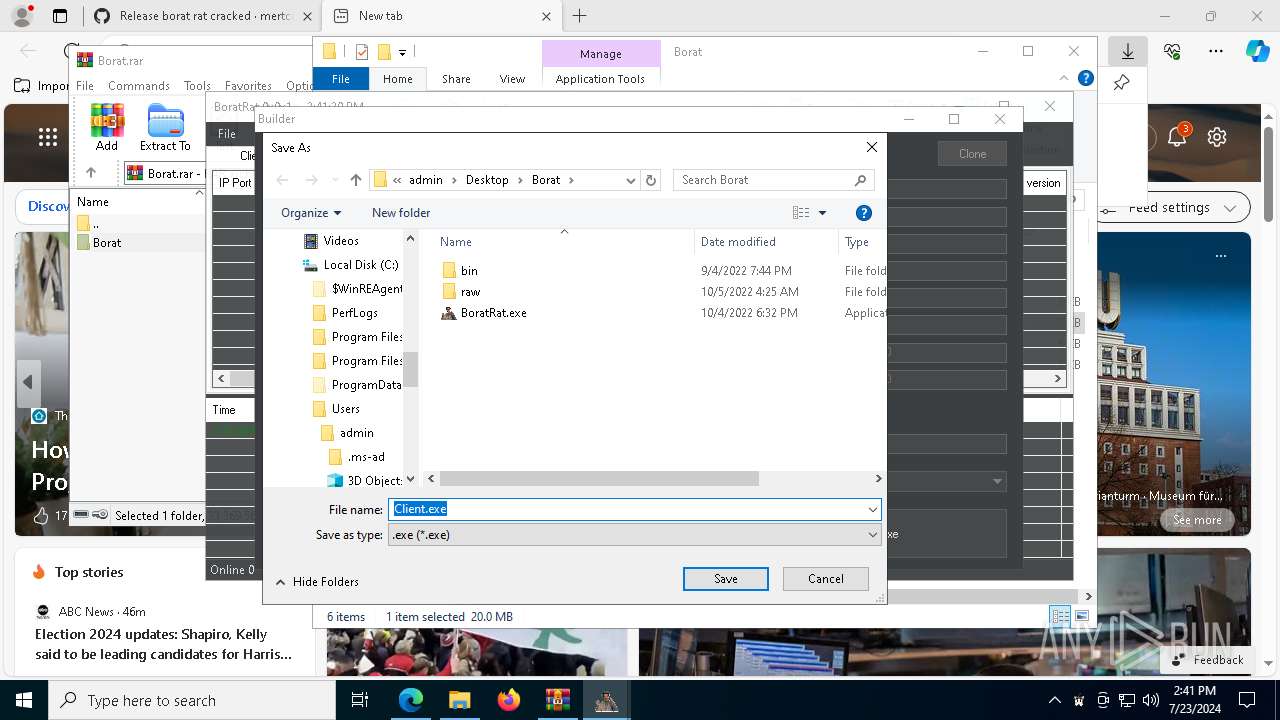Open Help in the Save As dialog
The width and height of the screenshot is (1280, 720).
pos(864,213)
